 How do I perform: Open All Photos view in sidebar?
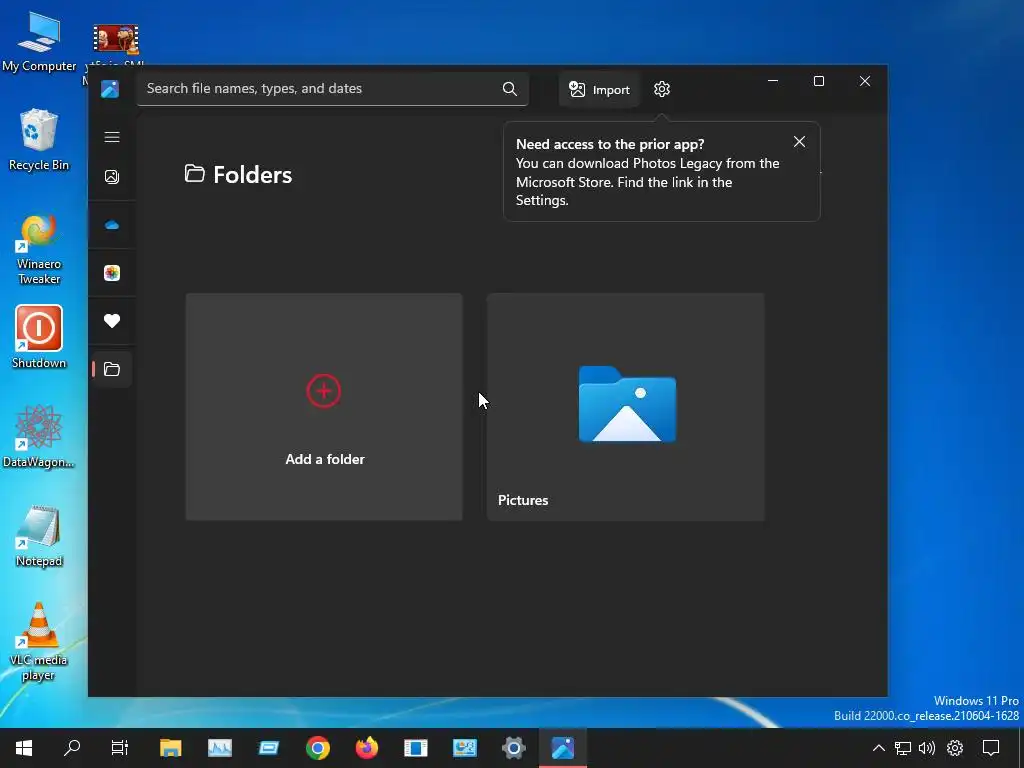112,177
